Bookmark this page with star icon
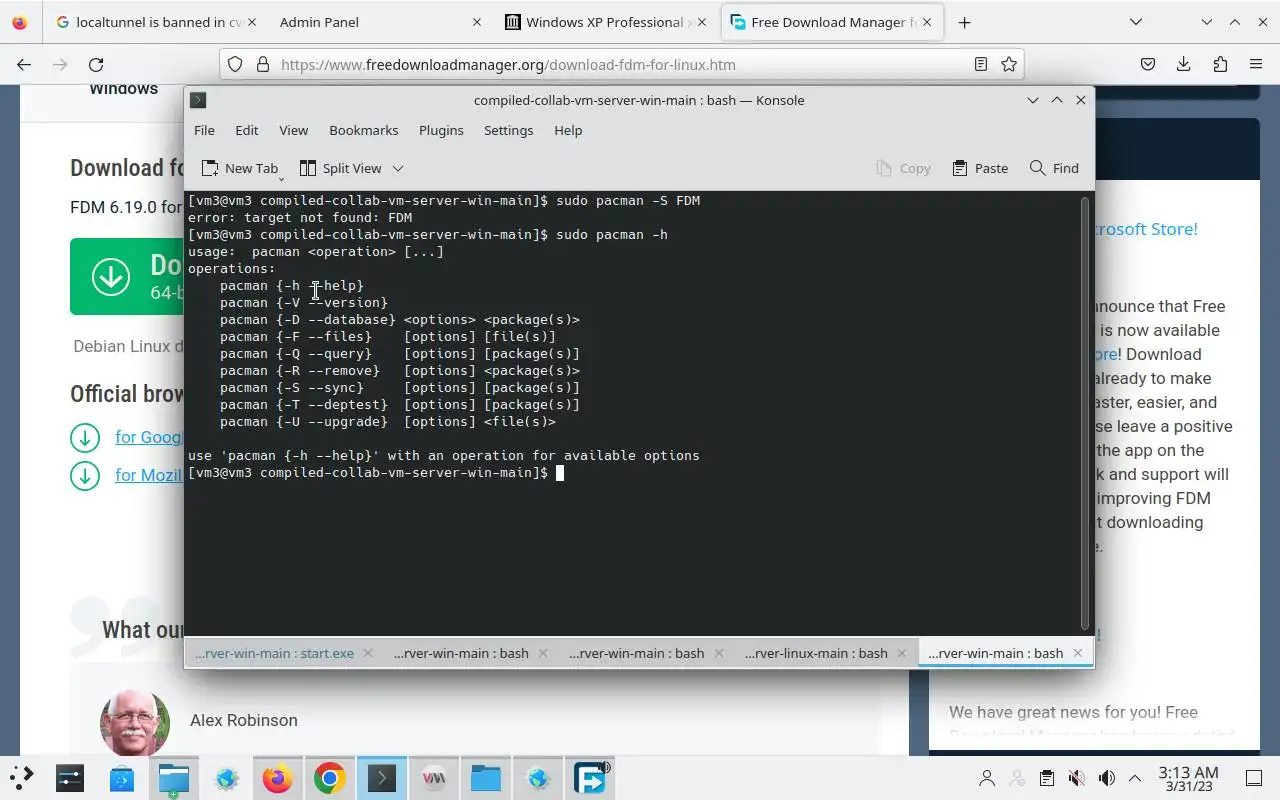 pyautogui.click(x=1009, y=64)
